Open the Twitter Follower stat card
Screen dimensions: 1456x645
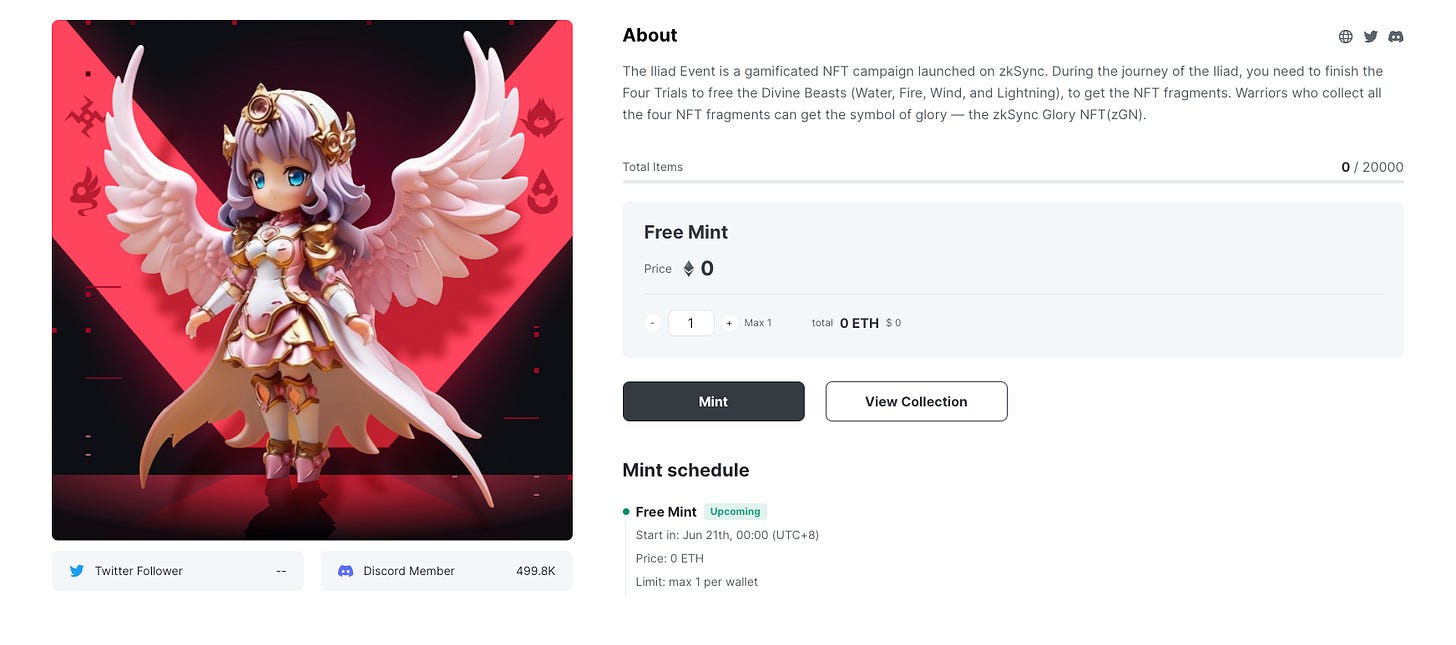[x=178, y=571]
